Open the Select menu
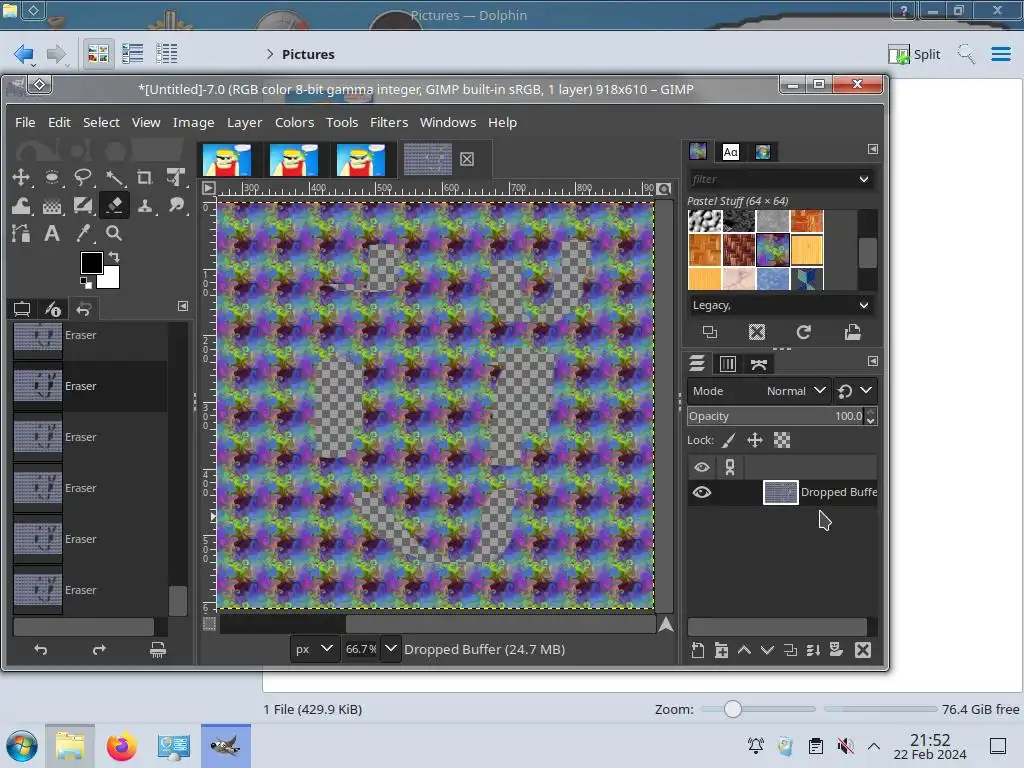Image resolution: width=1024 pixels, height=768 pixels. click(x=101, y=122)
